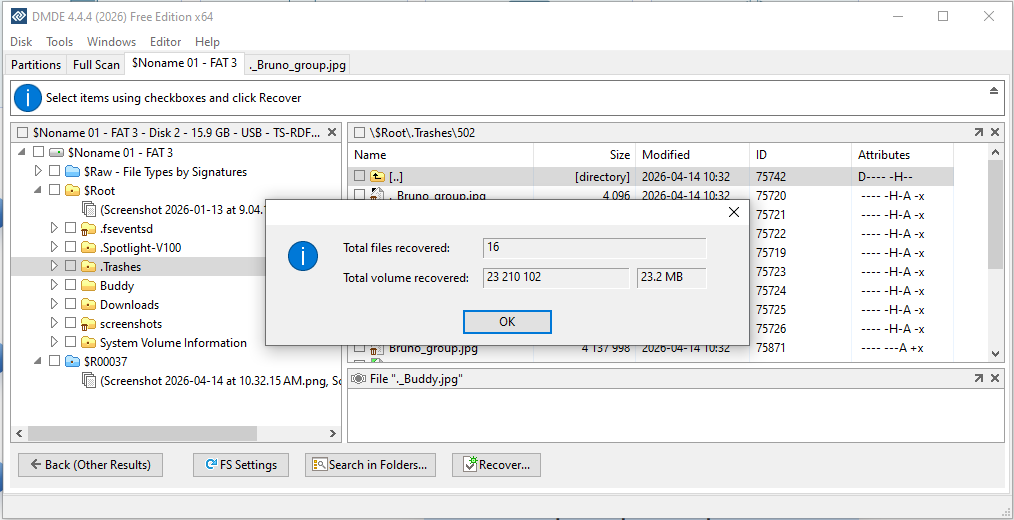Check the .fseventsd checkbox
The height and width of the screenshot is (520, 1014).
click(x=70, y=228)
